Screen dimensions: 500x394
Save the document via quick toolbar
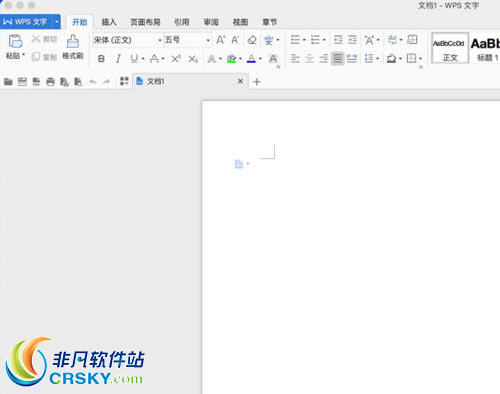22,82
